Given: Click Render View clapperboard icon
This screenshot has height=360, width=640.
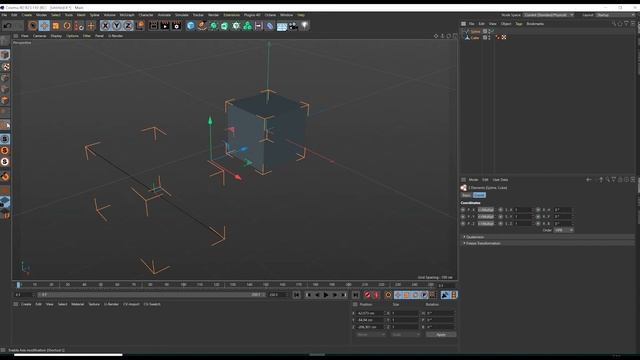Looking at the screenshot, I should [x=153, y=26].
